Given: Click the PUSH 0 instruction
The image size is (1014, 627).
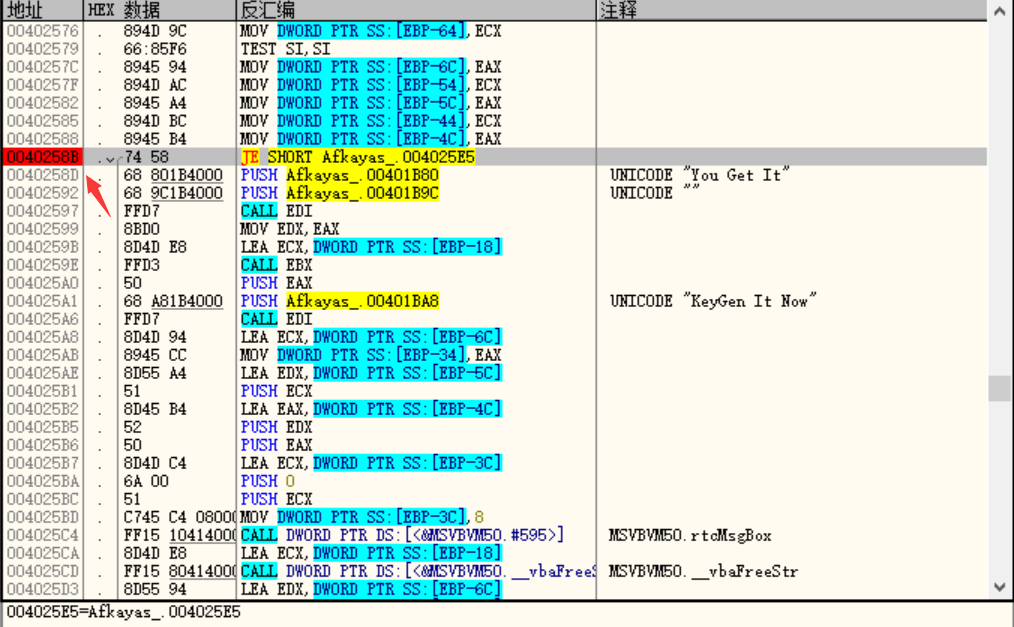Looking at the screenshot, I should (268, 482).
